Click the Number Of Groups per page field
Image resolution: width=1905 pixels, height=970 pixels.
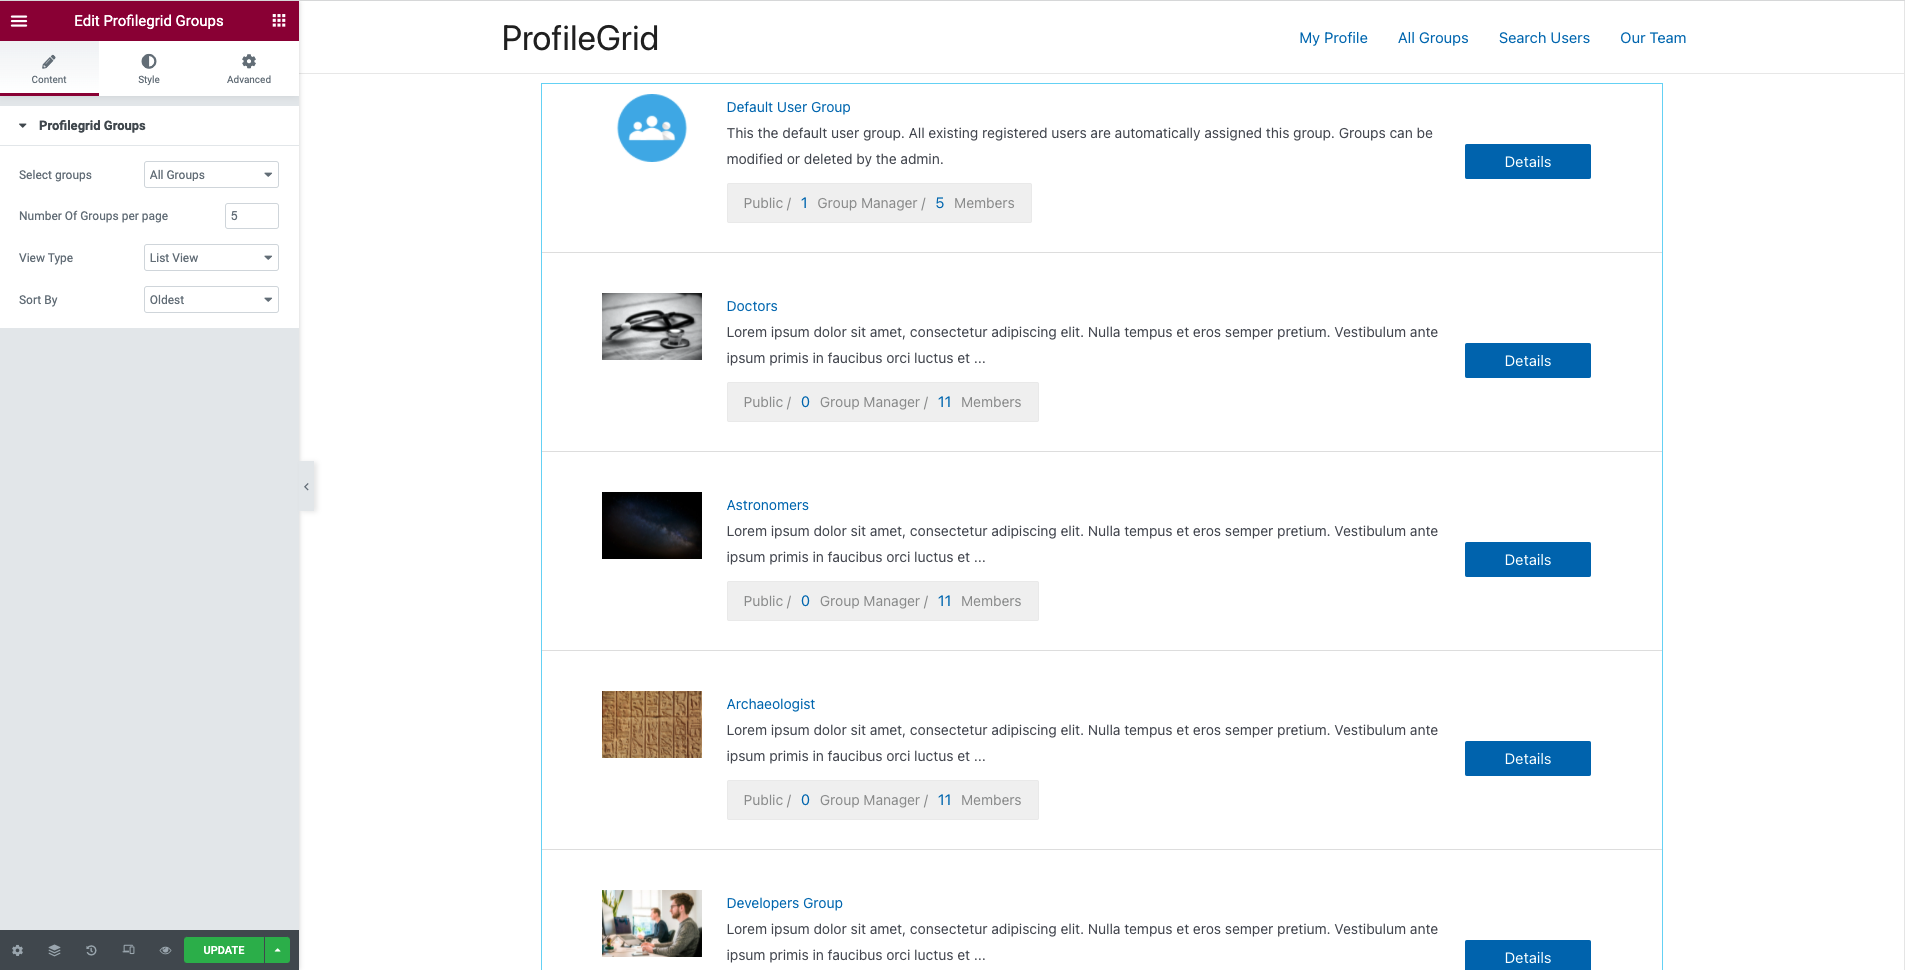251,216
